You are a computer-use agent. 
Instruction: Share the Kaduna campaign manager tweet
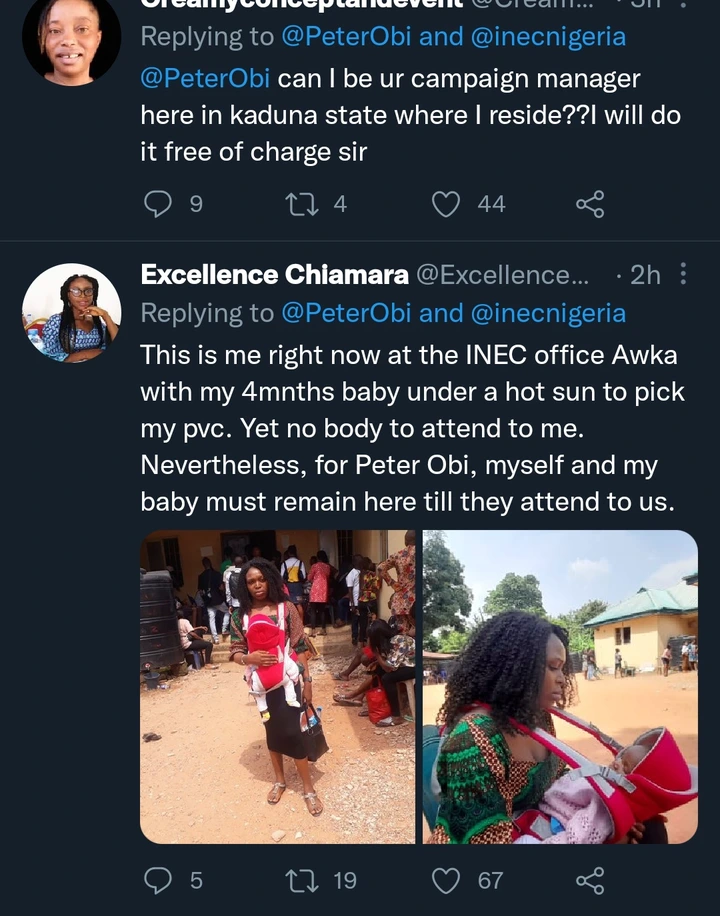[x=590, y=204]
